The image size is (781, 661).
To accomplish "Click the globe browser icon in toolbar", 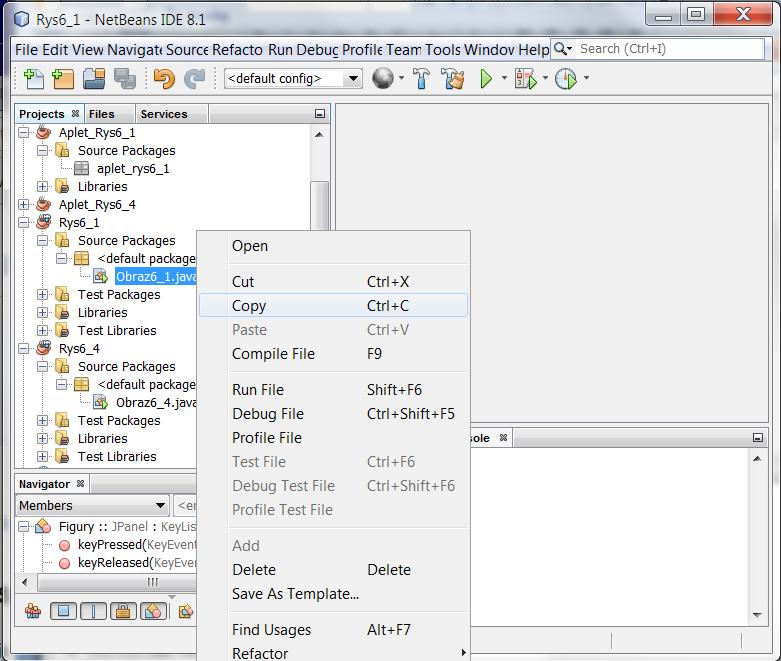I will [383, 78].
